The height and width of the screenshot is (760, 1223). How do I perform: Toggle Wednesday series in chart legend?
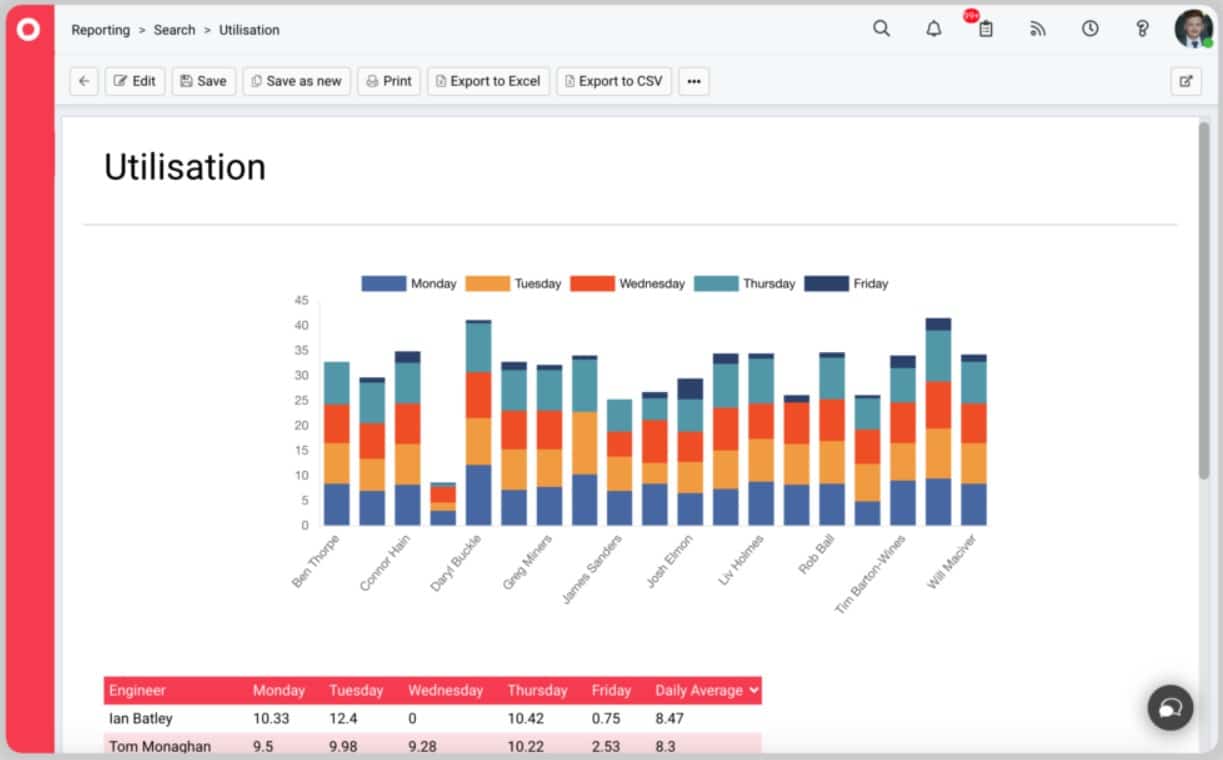click(x=628, y=283)
